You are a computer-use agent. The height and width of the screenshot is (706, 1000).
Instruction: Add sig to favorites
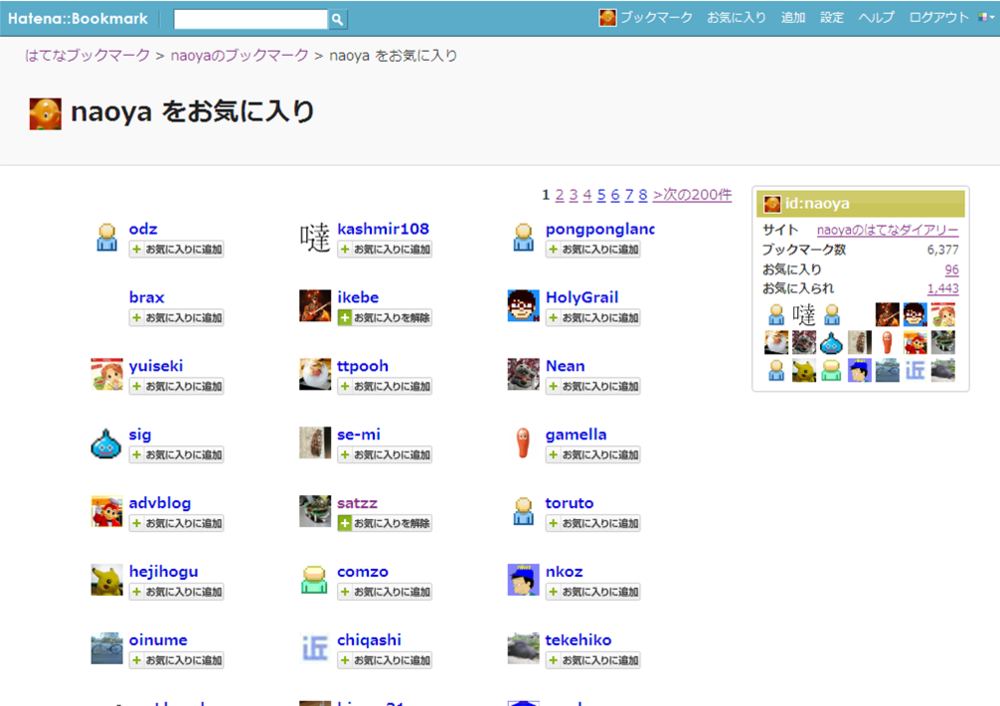(177, 455)
